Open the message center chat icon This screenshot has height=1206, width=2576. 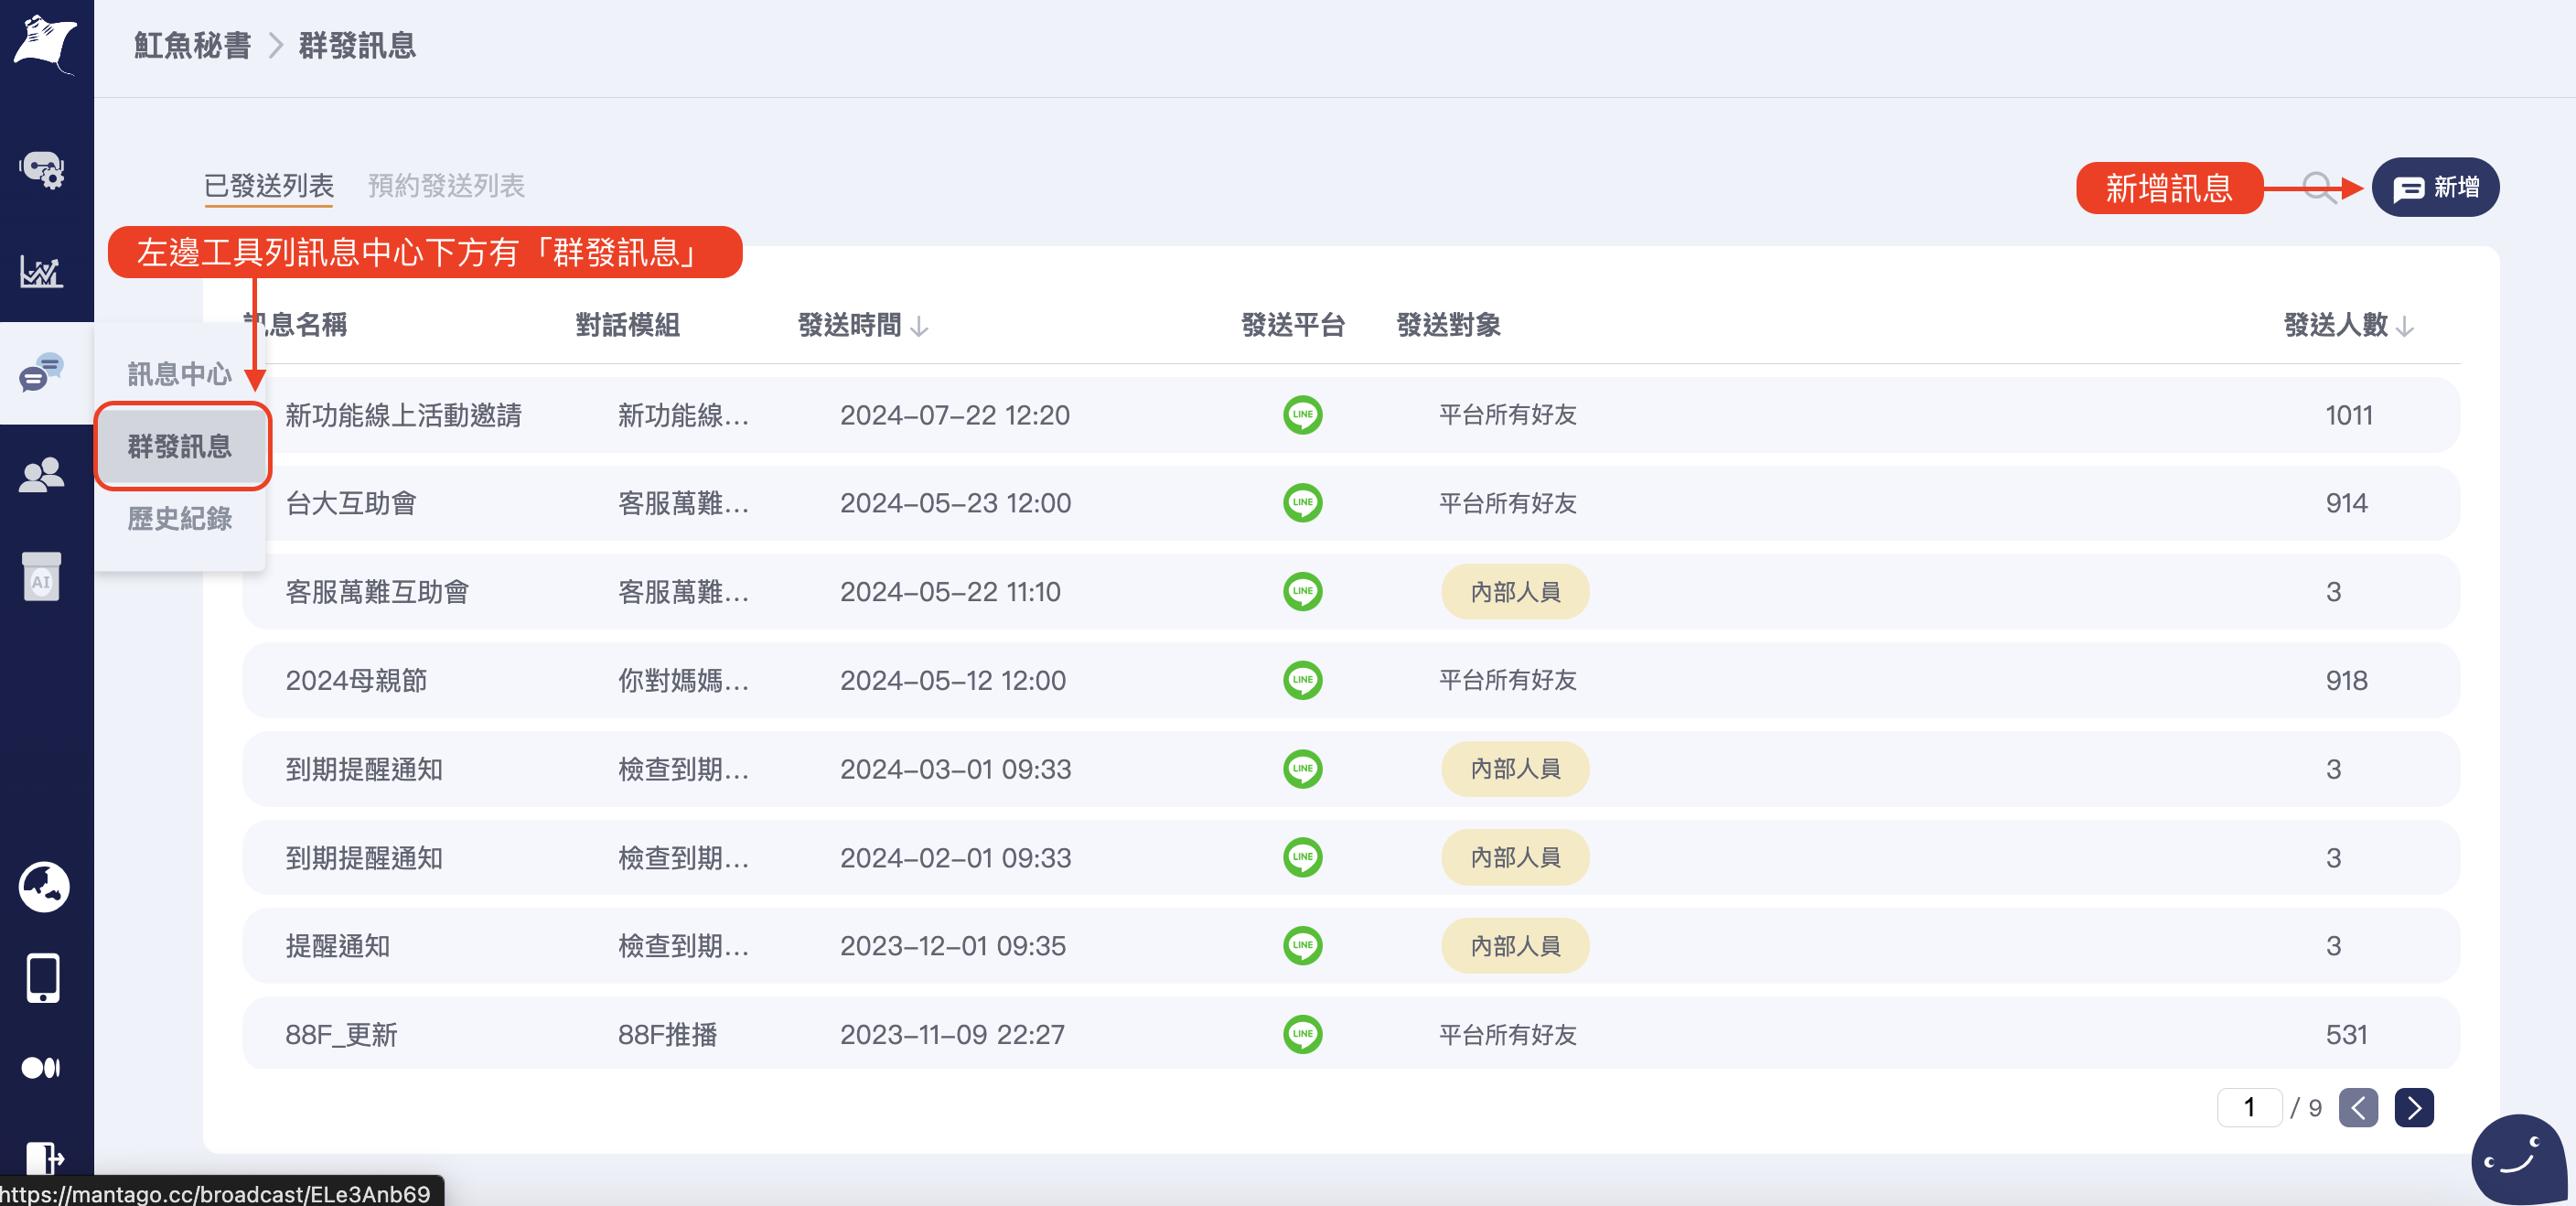[42, 373]
